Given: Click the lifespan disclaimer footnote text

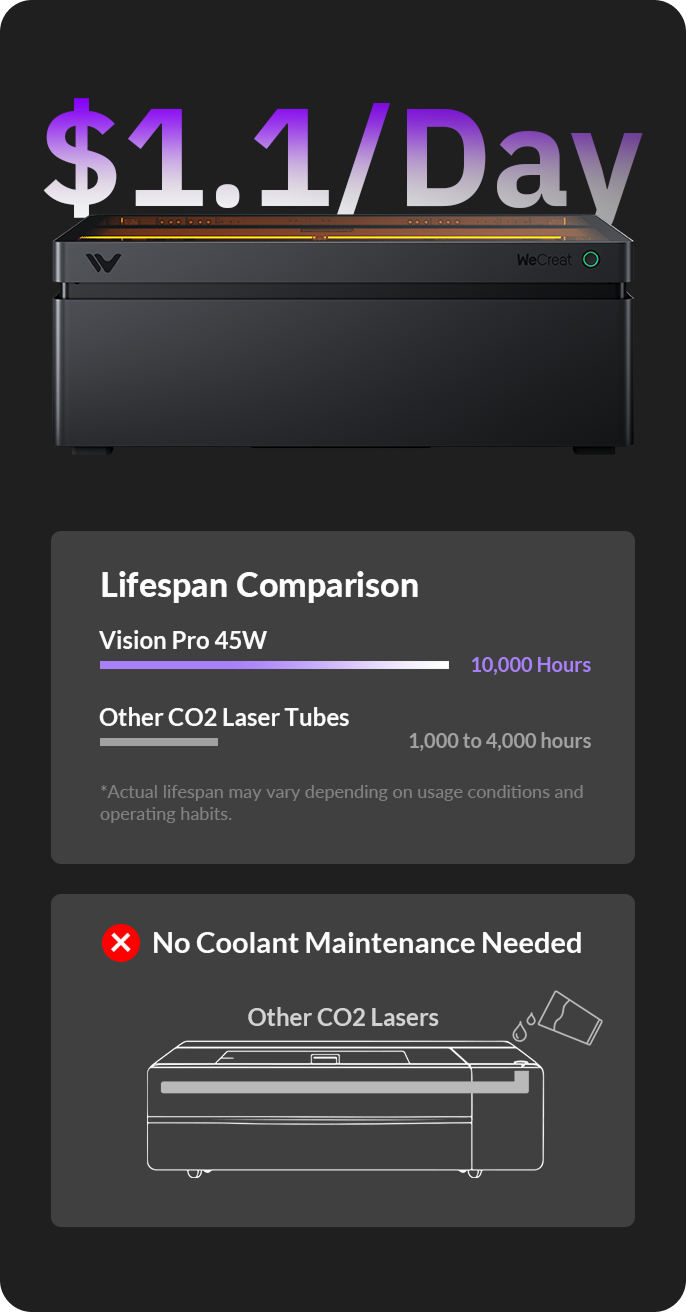Looking at the screenshot, I should click(x=341, y=803).
